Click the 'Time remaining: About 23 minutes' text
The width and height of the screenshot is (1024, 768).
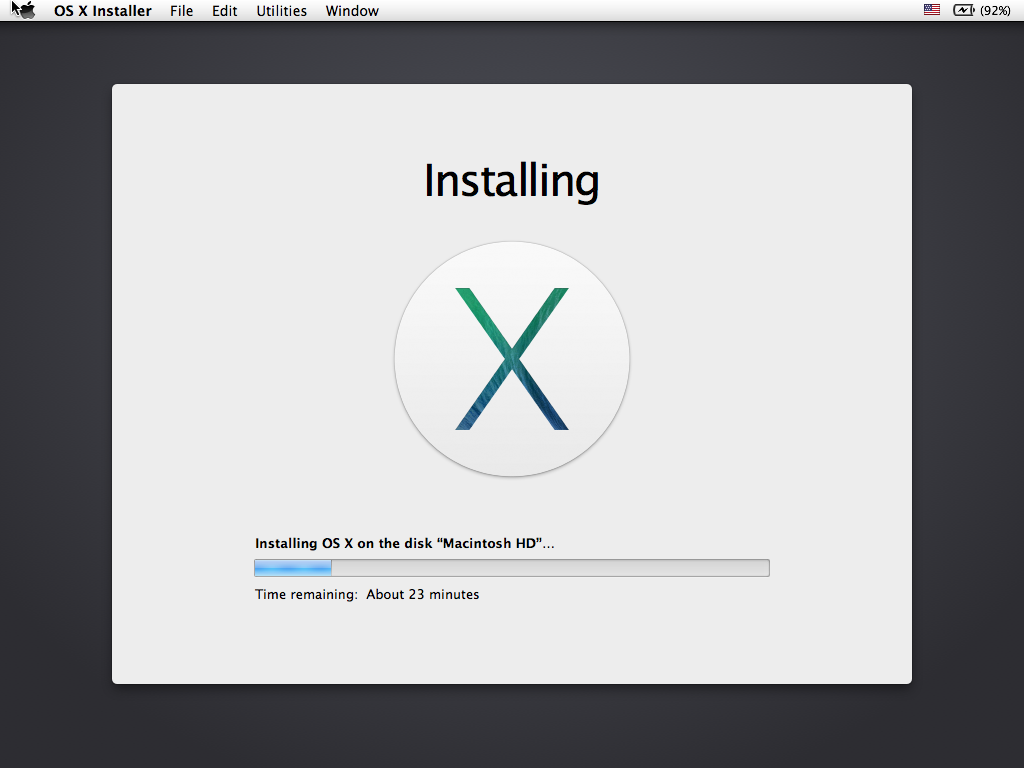pos(367,594)
